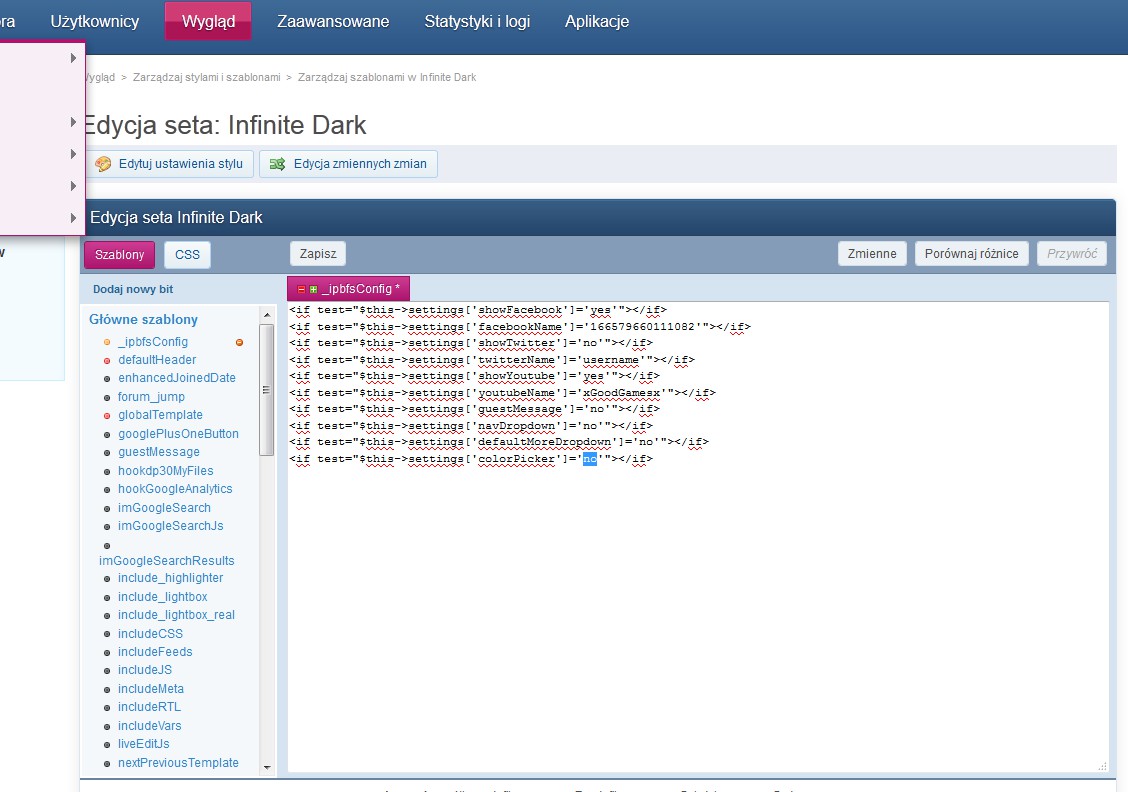Click the green plus icon on _ipbfsConfig tab

pyautogui.click(x=313, y=289)
